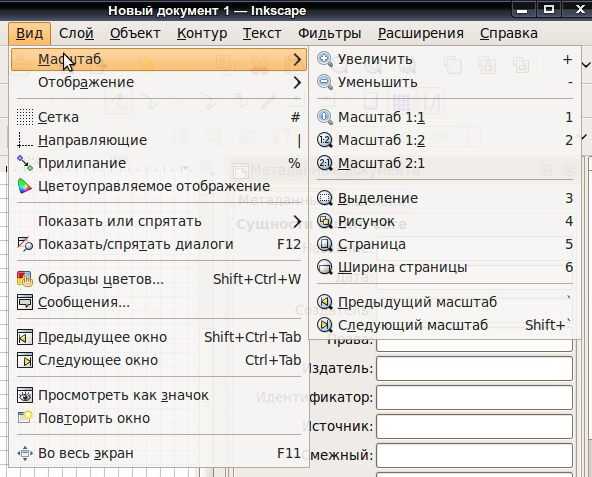Click the Shift+Ctrl+W shortcut text
The height and width of the screenshot is (477, 592).
[x=257, y=279]
